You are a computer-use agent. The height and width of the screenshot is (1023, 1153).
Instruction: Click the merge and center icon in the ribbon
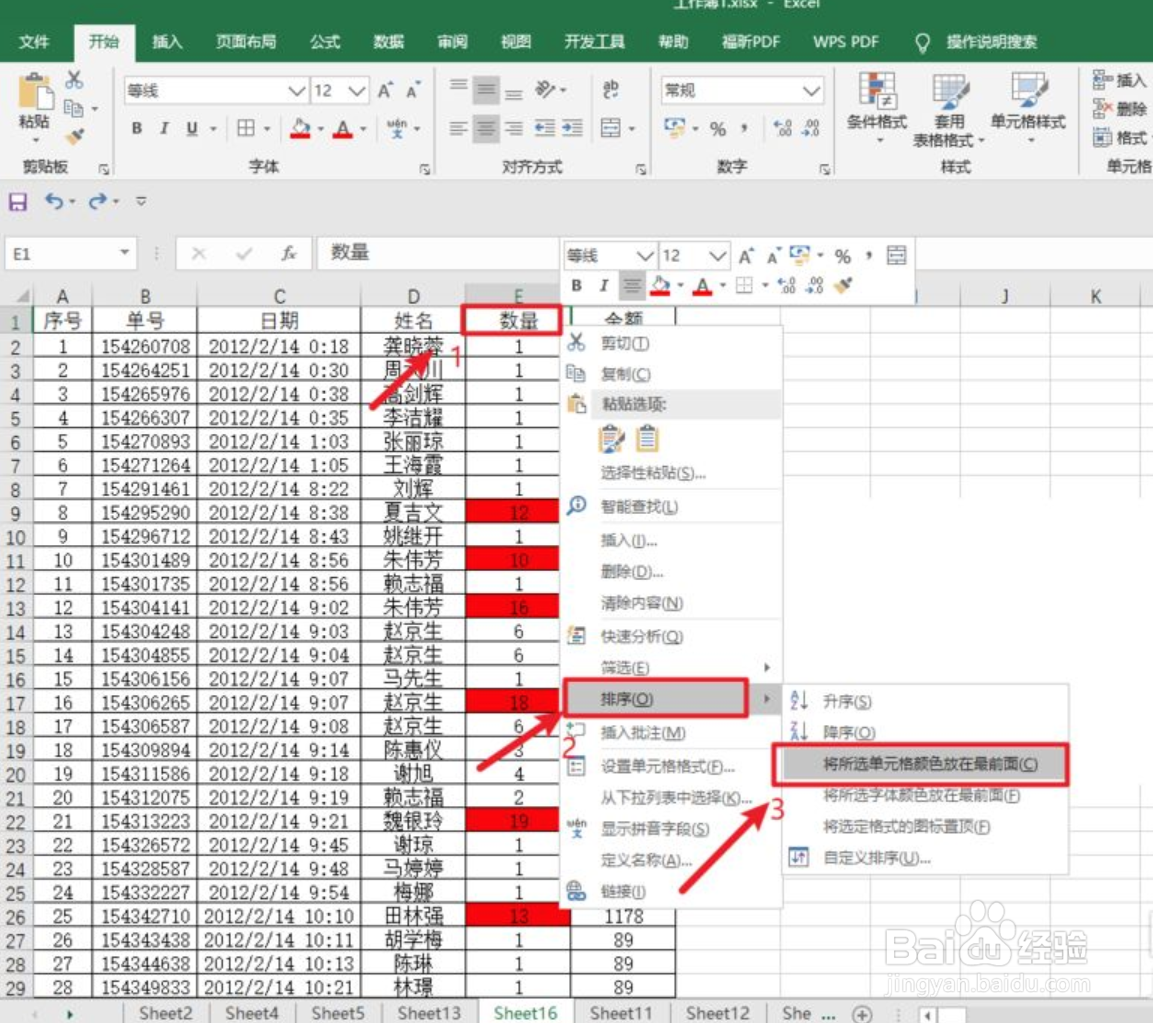(x=610, y=128)
